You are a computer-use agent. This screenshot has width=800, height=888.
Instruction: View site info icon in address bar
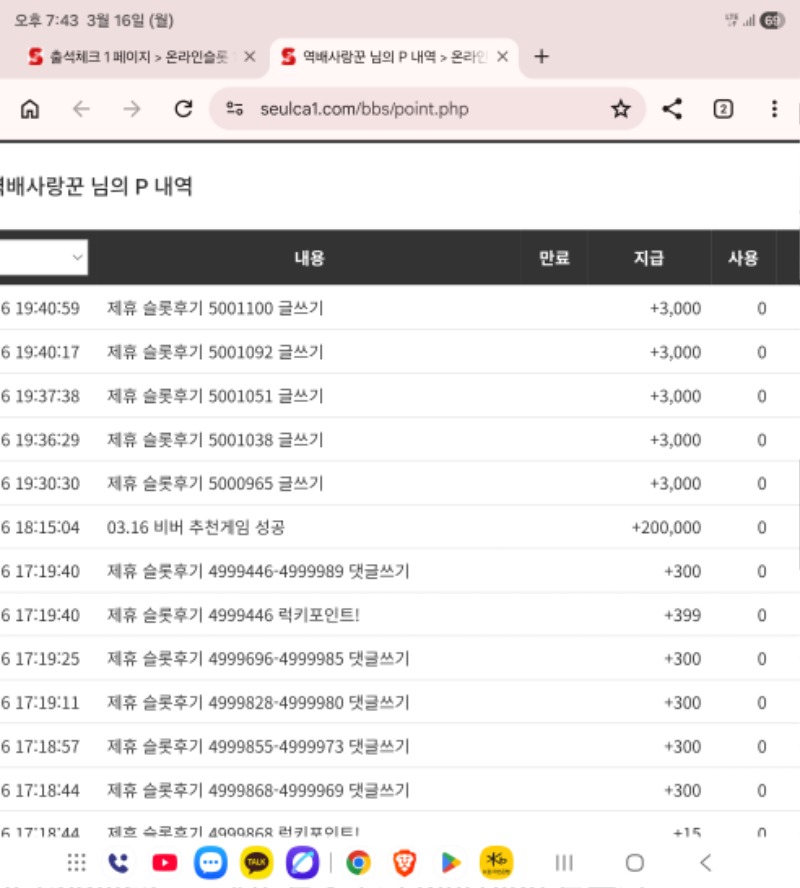pos(235,109)
